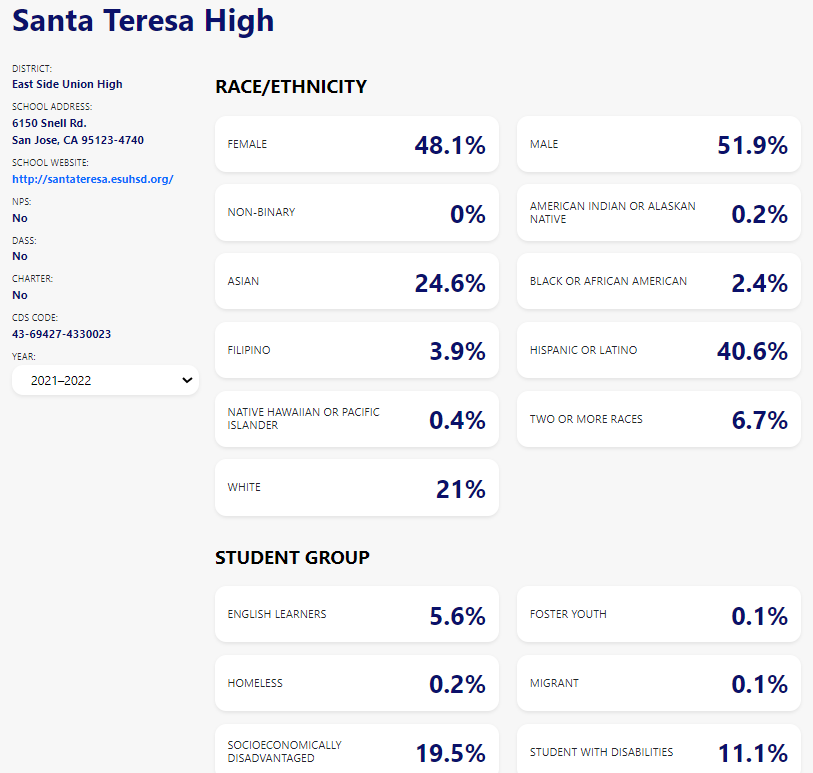Viewport: 813px width, 773px height.
Task: Click the Migrant 0.1% card
Action: click(x=658, y=683)
